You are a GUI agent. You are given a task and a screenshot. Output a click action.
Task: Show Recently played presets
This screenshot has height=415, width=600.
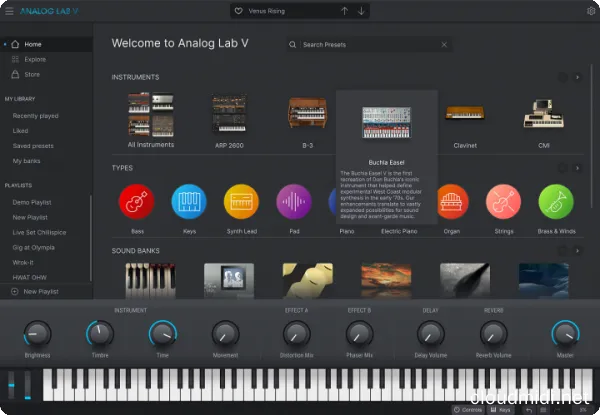pos(36,116)
